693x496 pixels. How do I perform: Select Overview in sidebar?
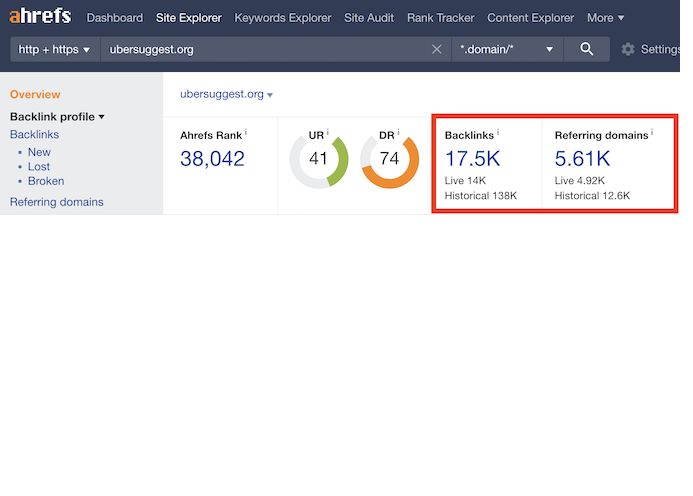[35, 94]
